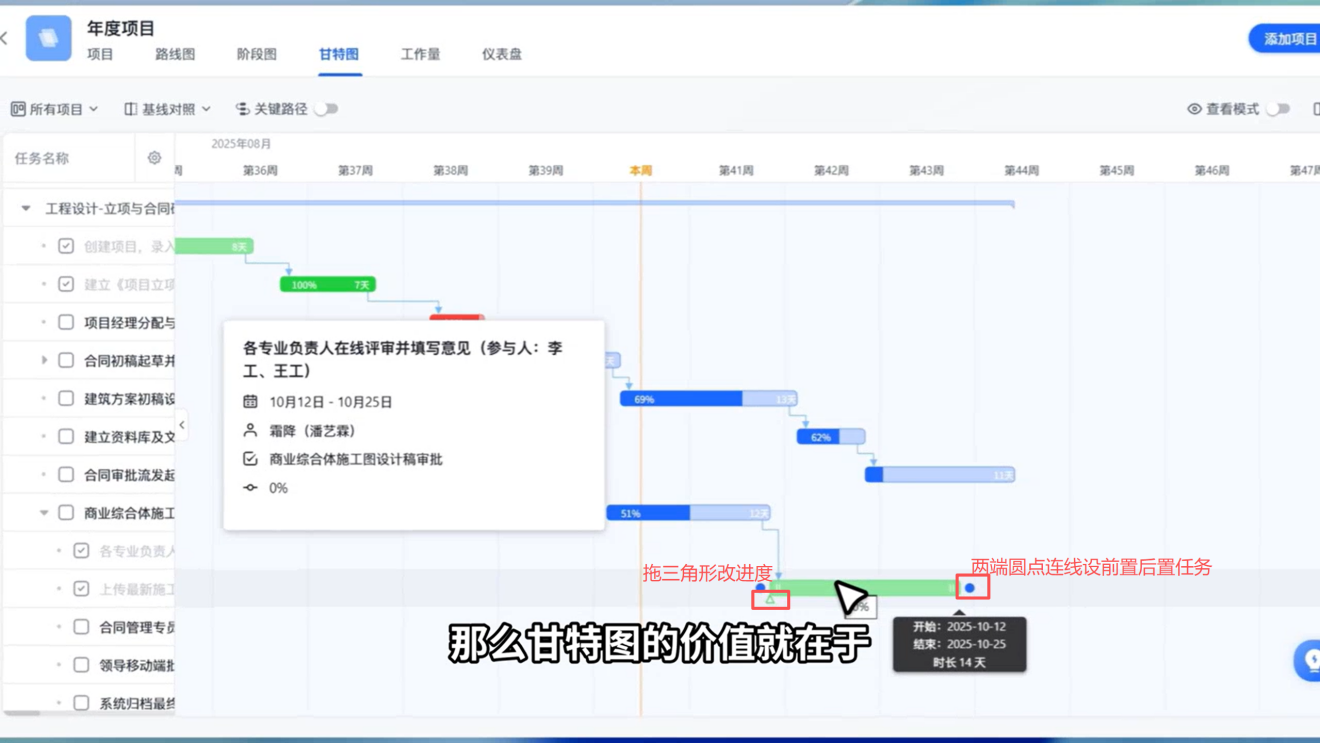
Task: Click the tooltip text 时长 14 天
Action: click(959, 662)
